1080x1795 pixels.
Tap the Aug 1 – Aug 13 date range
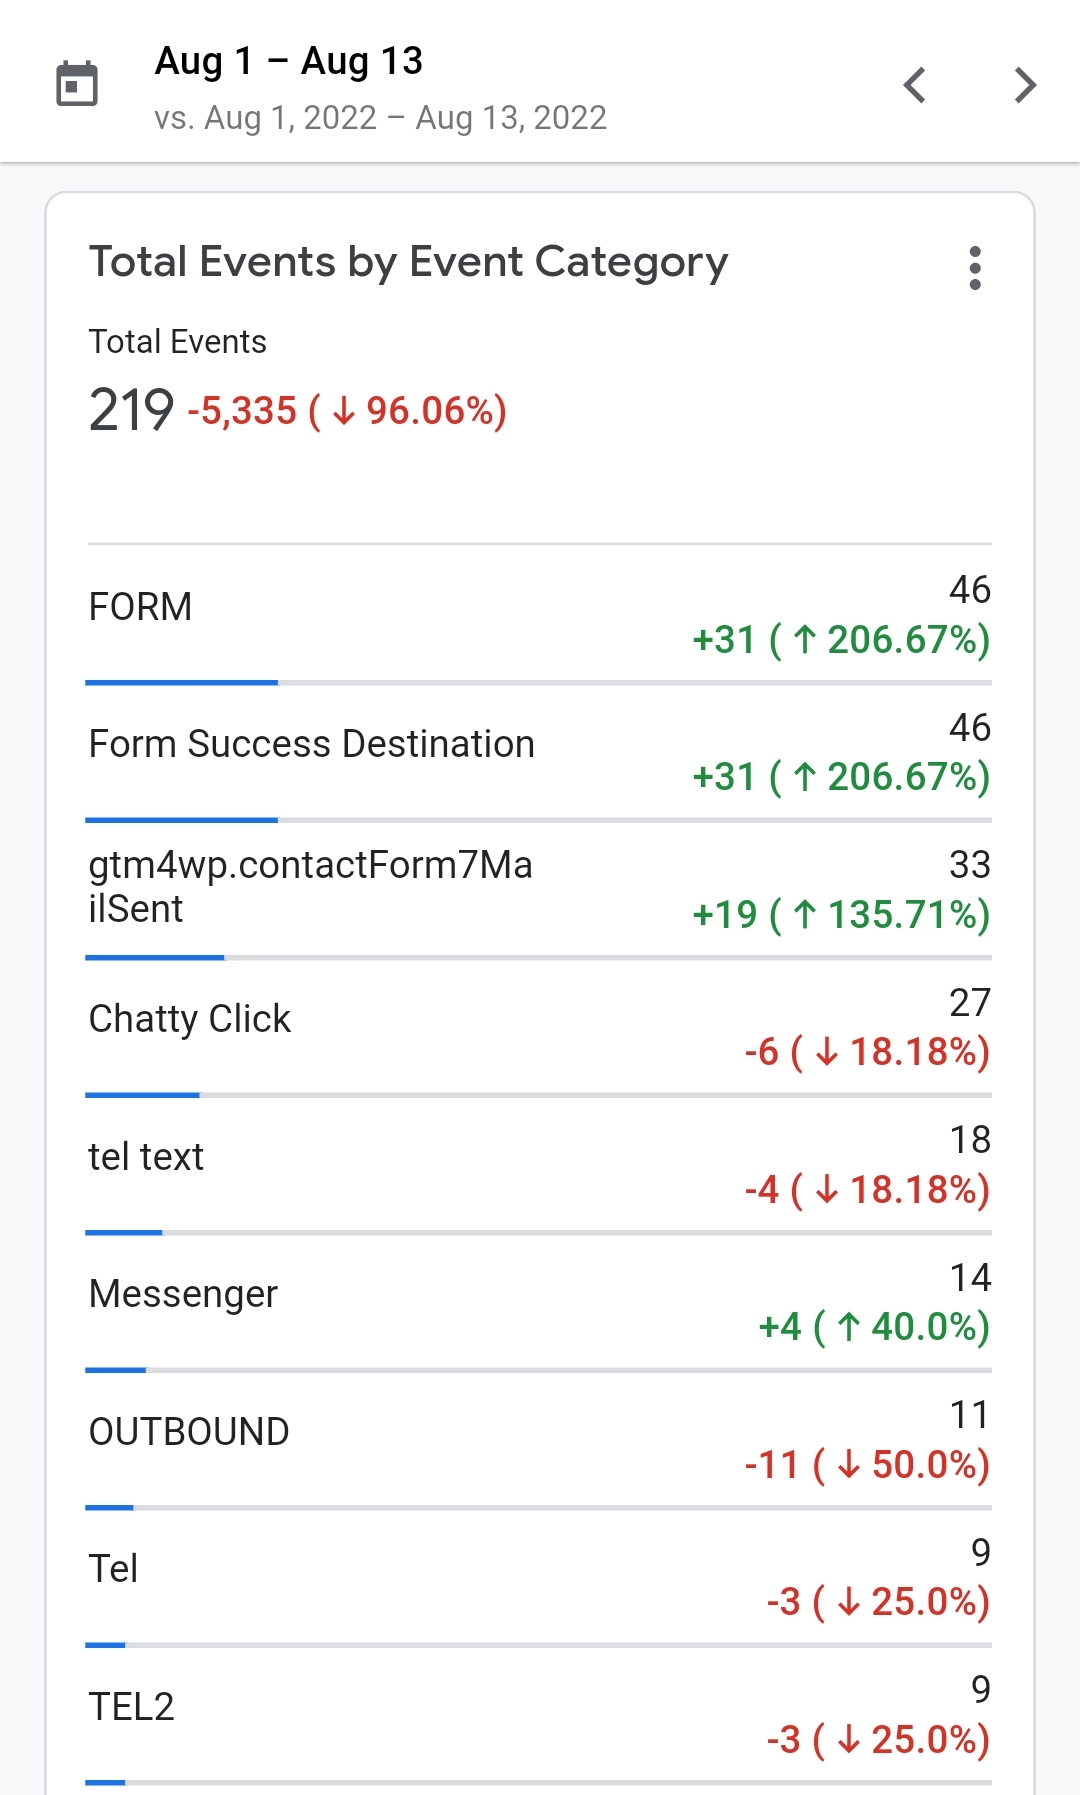(x=289, y=61)
